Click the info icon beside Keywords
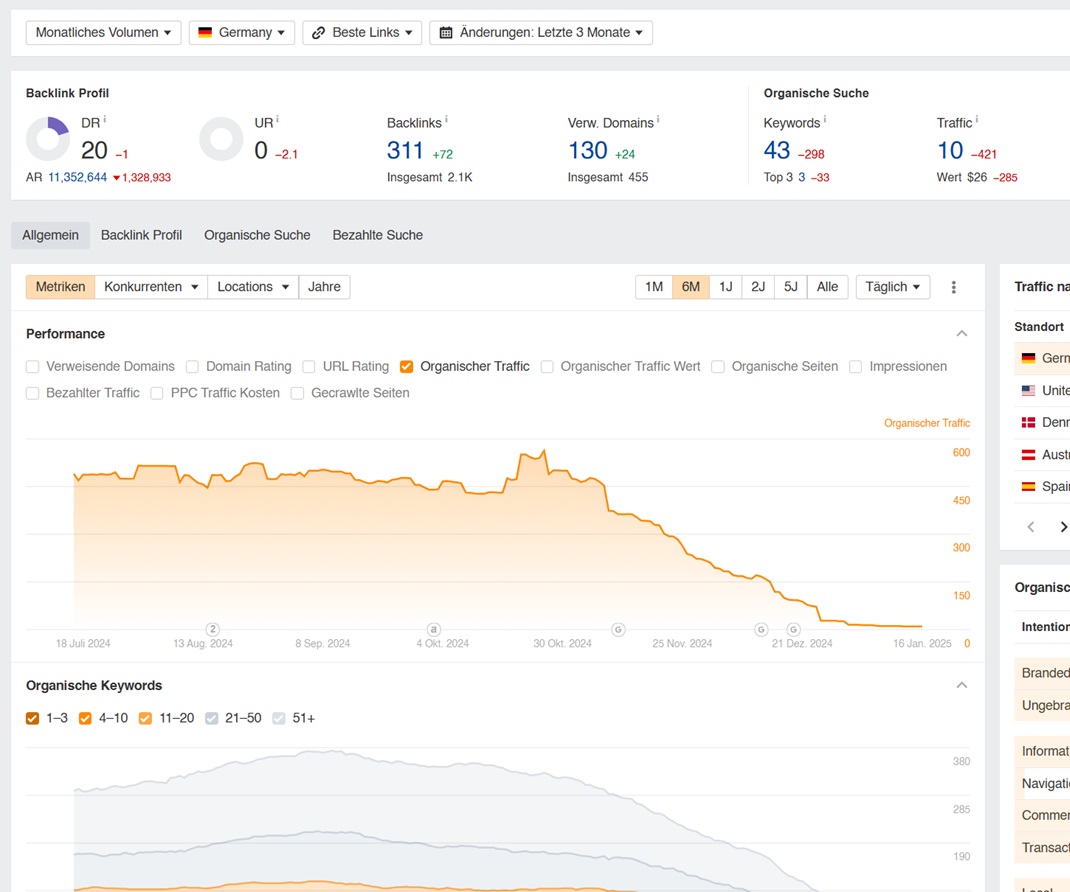This screenshot has width=1070, height=892. click(x=825, y=120)
